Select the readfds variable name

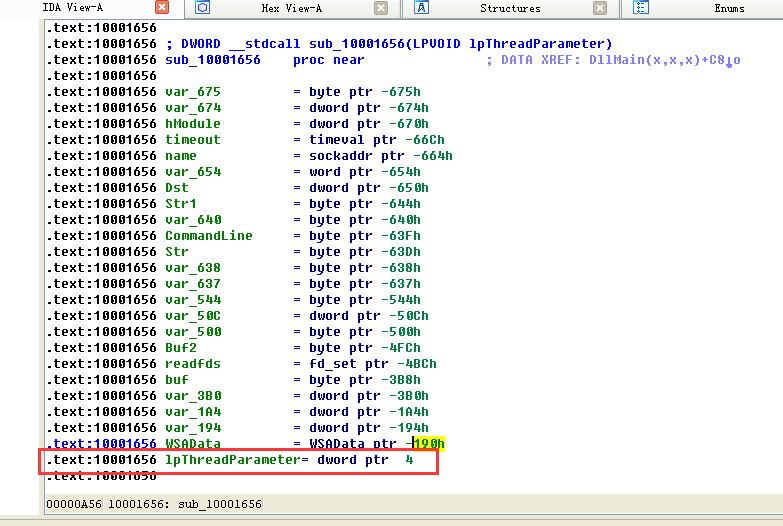click(x=193, y=364)
